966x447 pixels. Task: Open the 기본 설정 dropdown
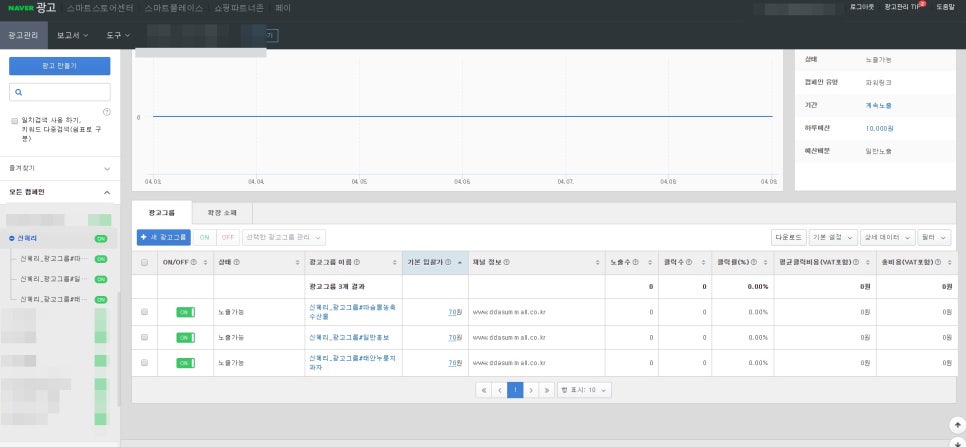point(834,237)
